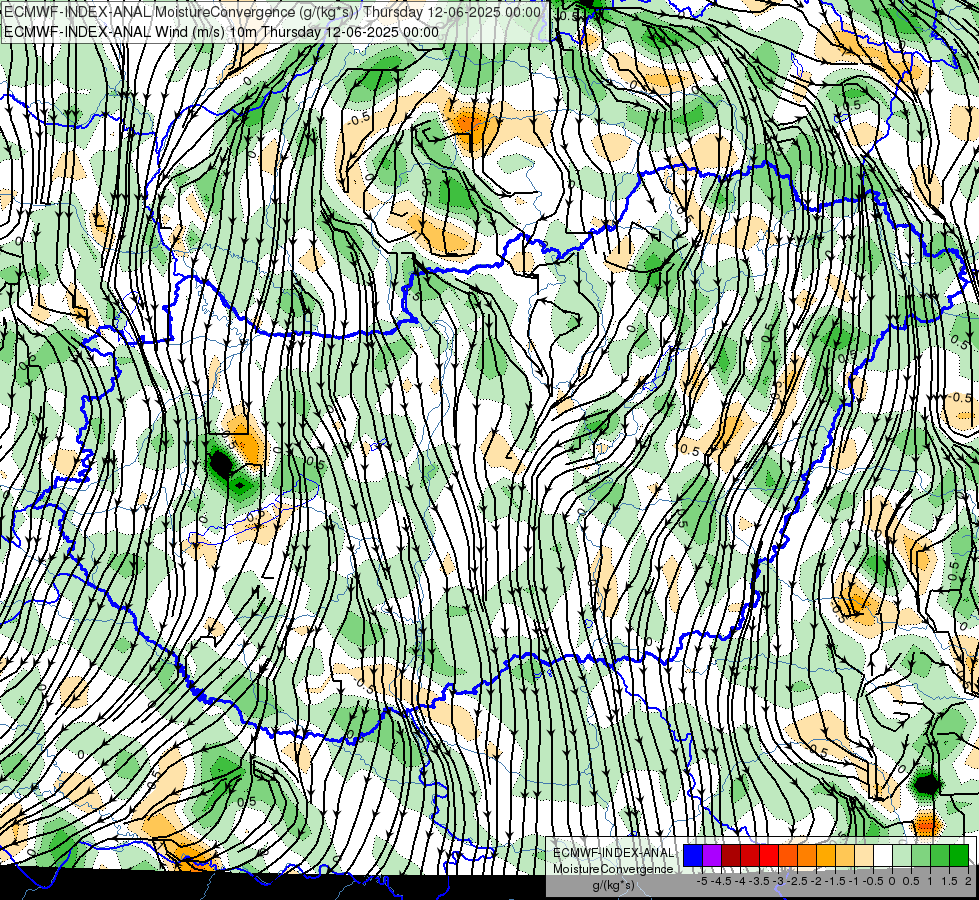Click the legend tick label -1.5

pos(835,881)
